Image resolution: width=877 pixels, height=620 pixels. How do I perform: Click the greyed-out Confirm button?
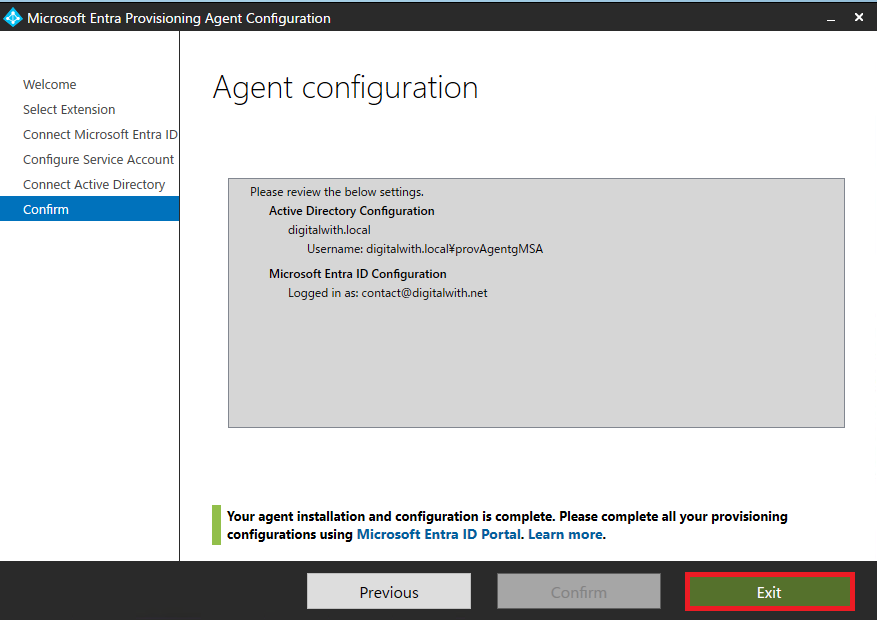click(579, 592)
